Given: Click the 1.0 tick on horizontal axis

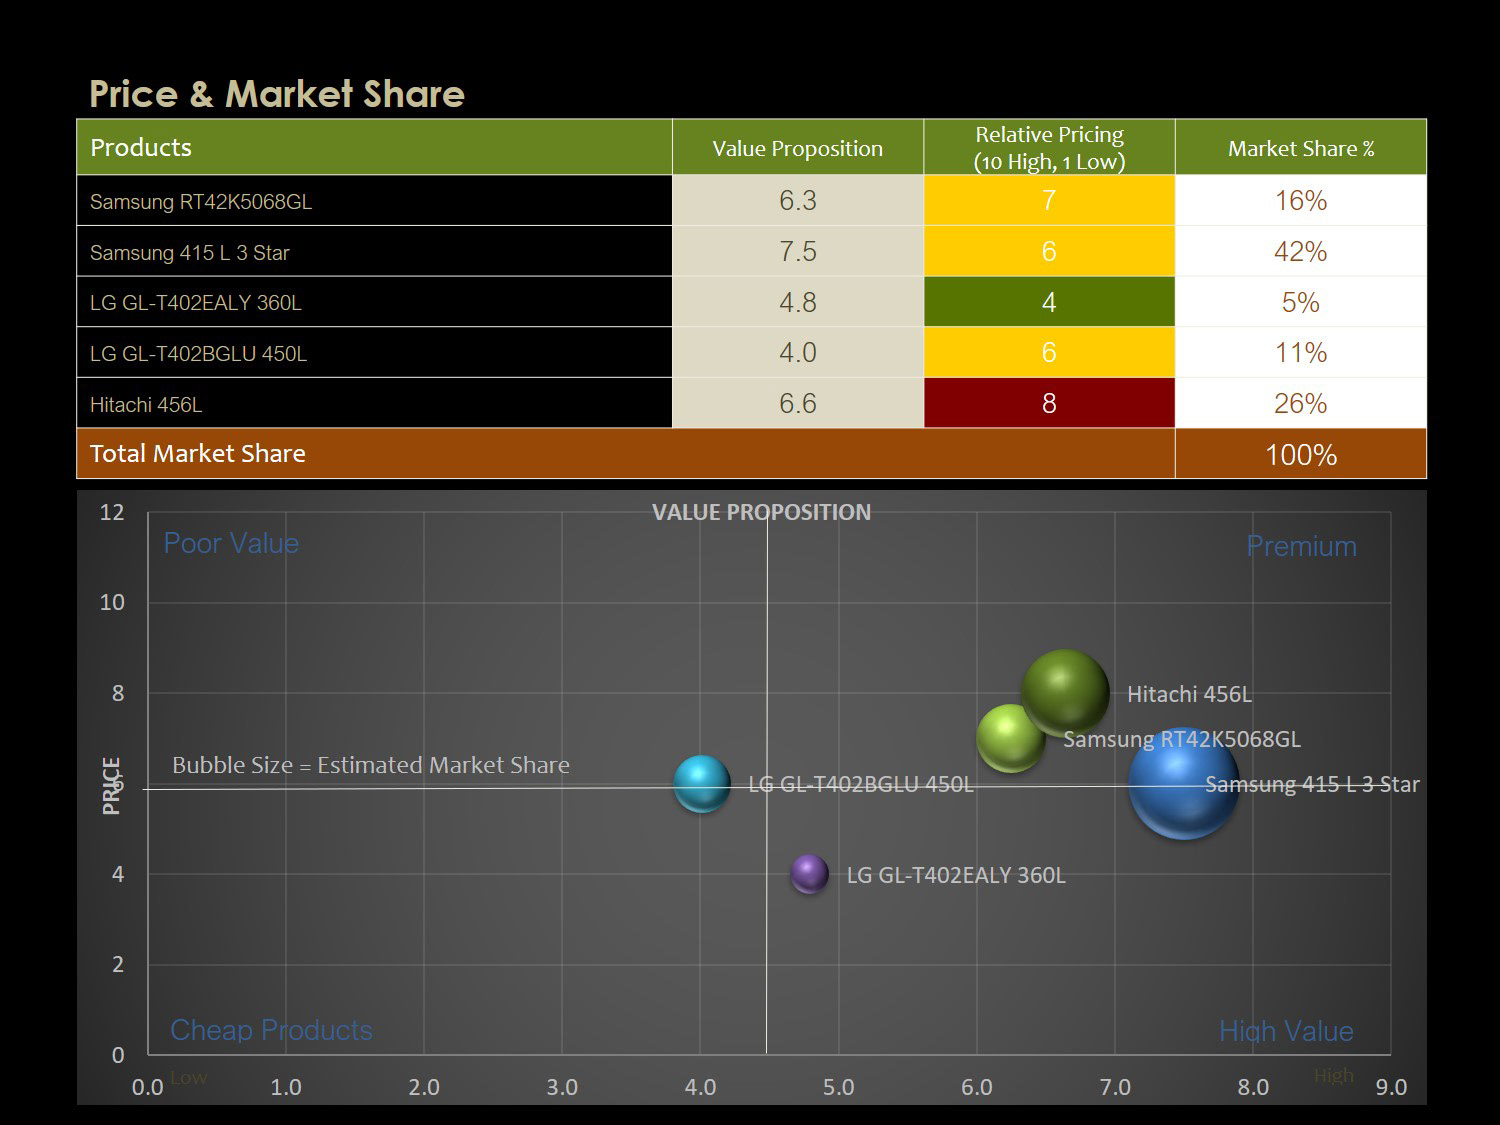Looking at the screenshot, I should (x=286, y=1087).
